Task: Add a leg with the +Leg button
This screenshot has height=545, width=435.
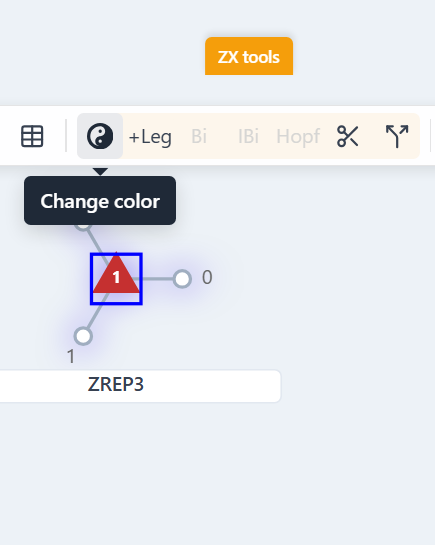Action: coord(150,136)
